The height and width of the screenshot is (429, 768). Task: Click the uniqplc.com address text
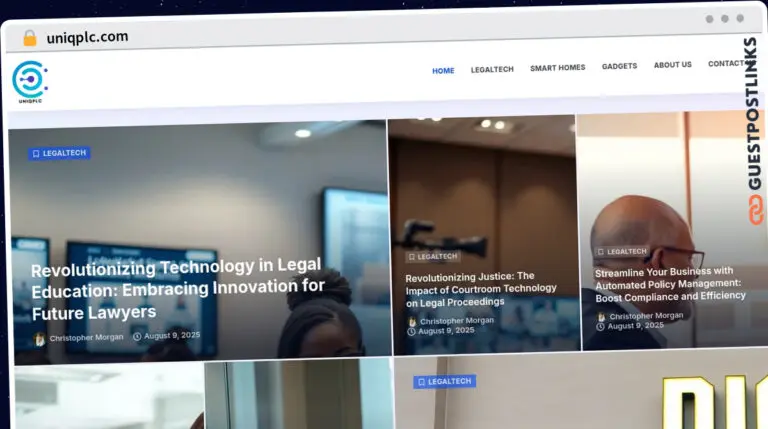pyautogui.click(x=87, y=37)
